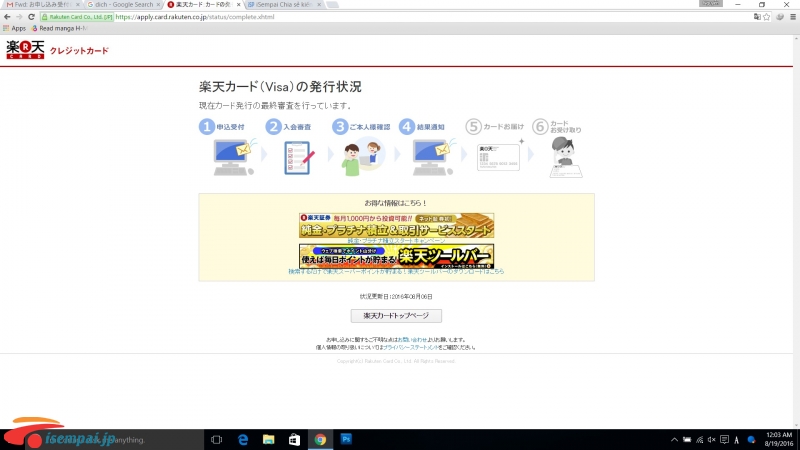Image resolution: width=800 pixels, height=450 pixels.
Task: Open the Apps bookmarks shortcut
Action: pos(14,29)
